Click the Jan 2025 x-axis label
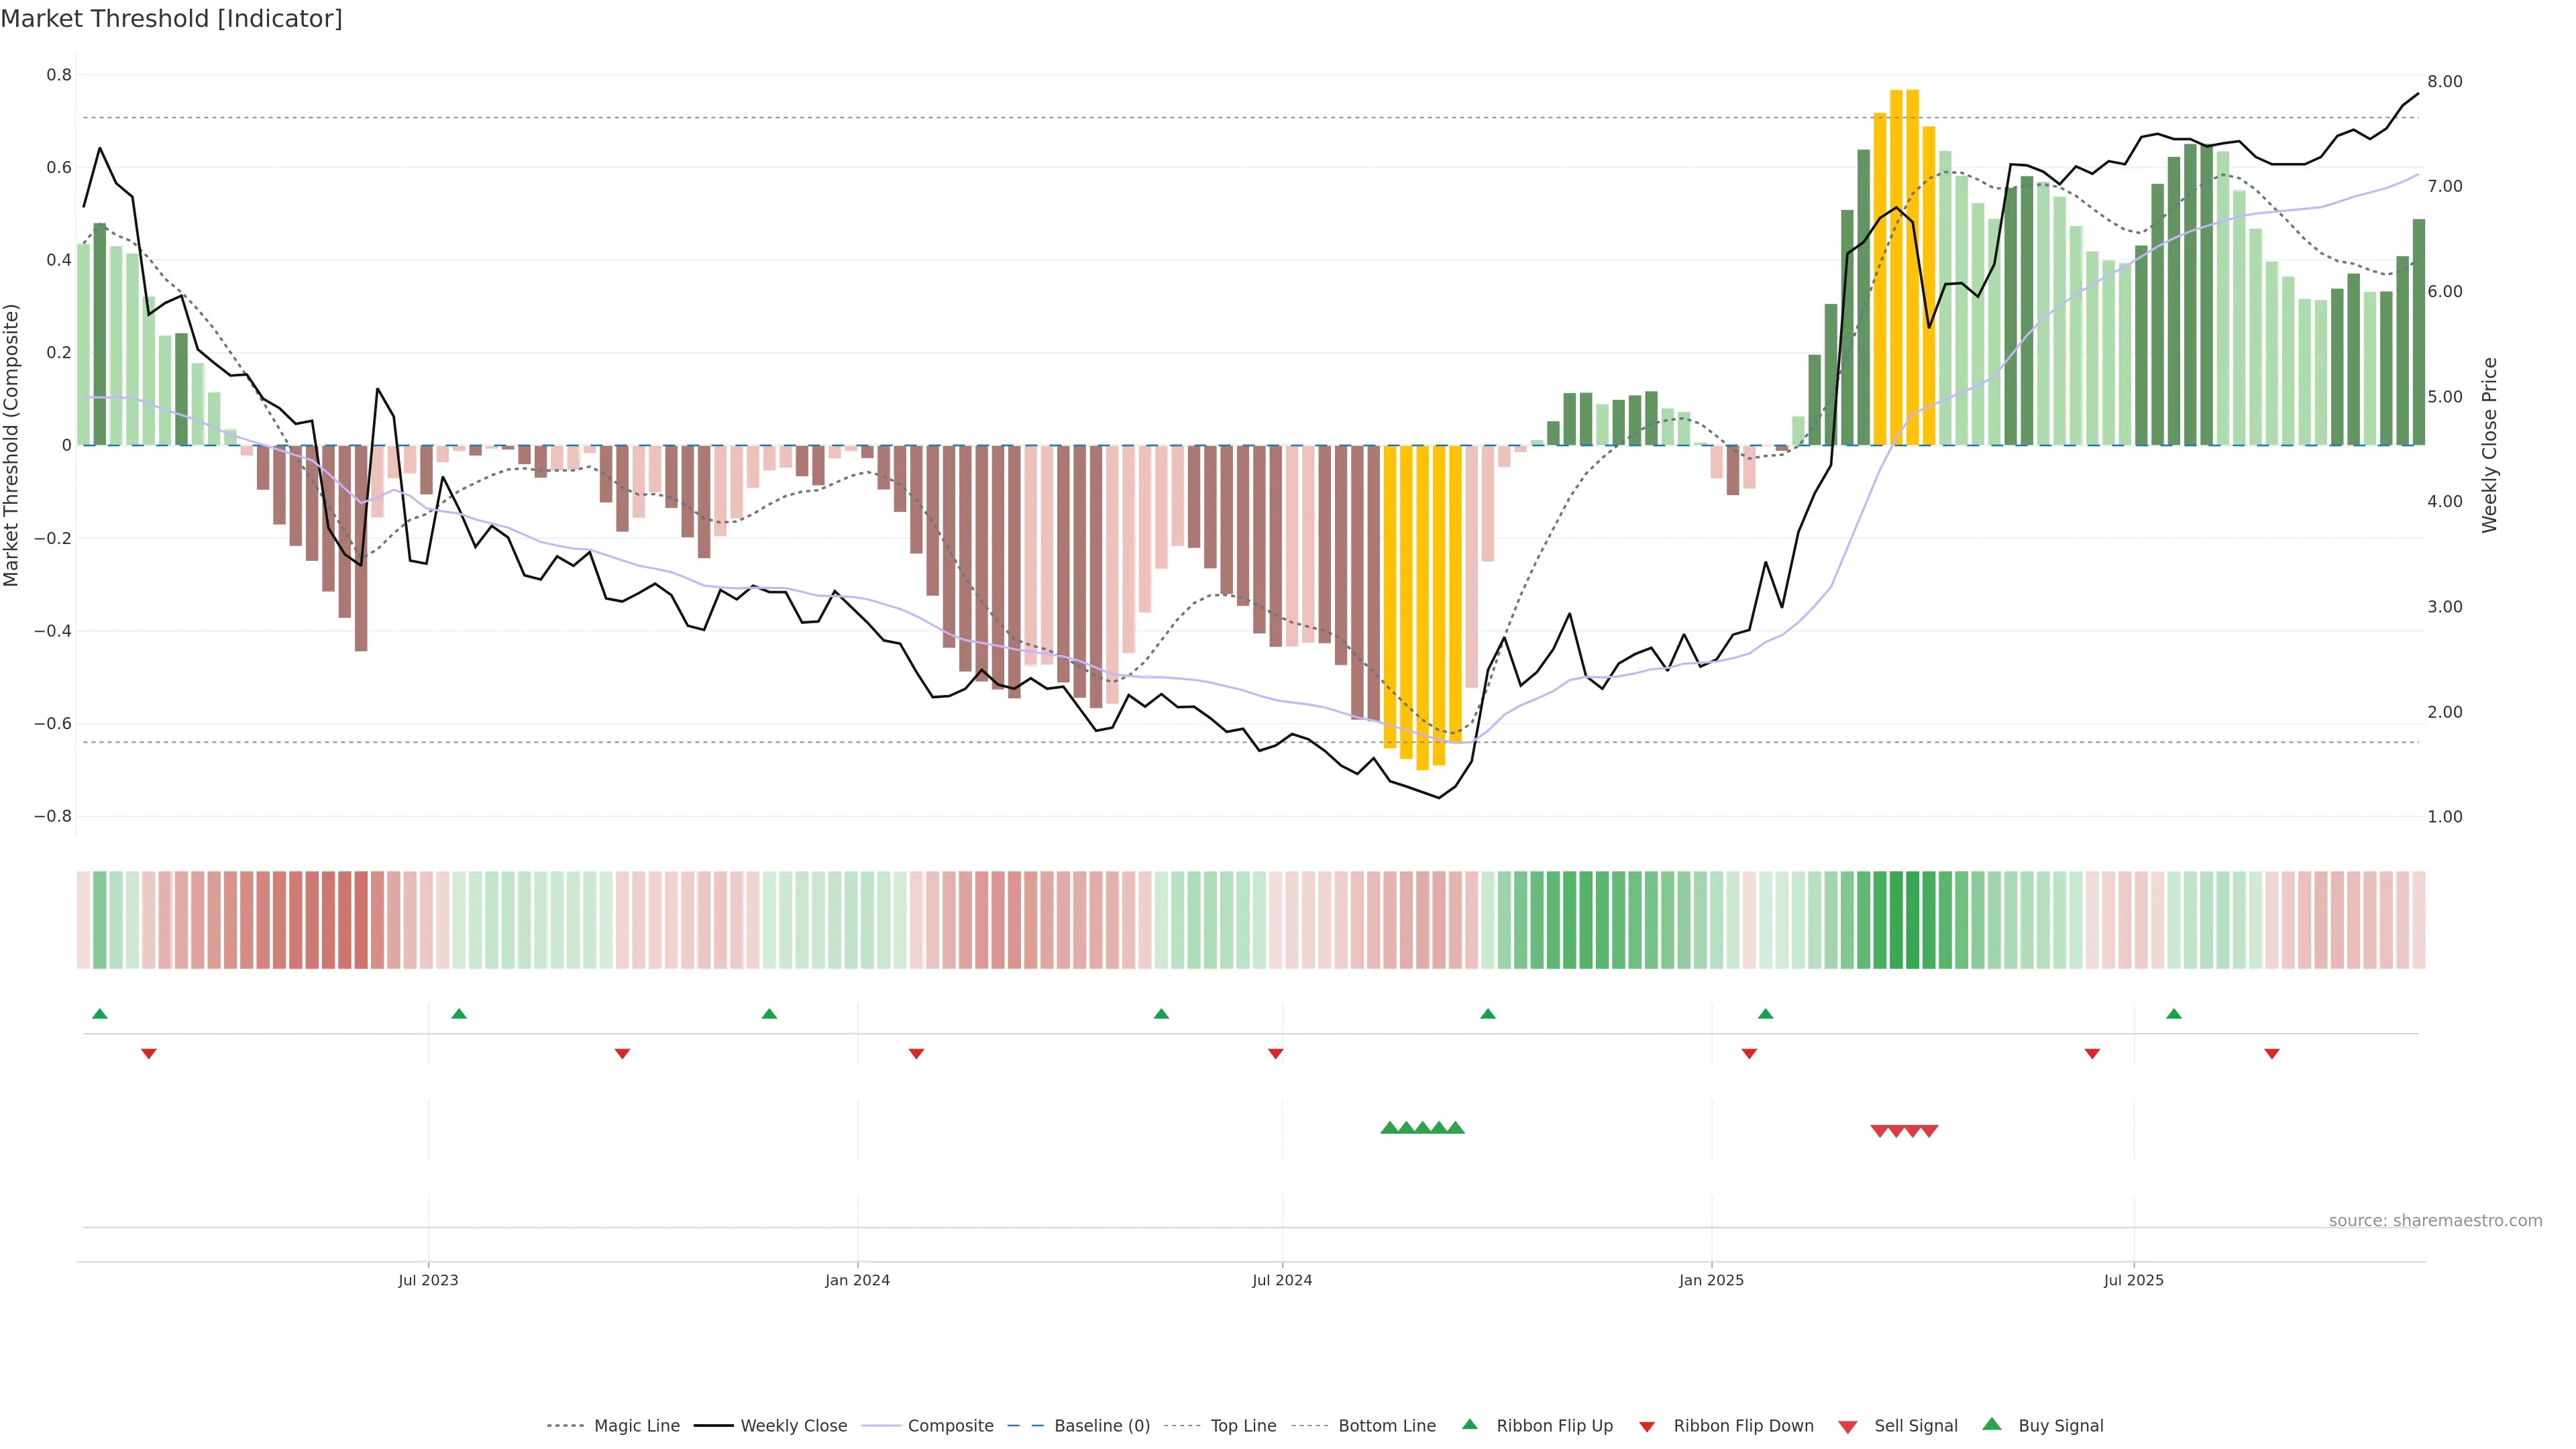2576x1449 pixels. pyautogui.click(x=1711, y=1280)
